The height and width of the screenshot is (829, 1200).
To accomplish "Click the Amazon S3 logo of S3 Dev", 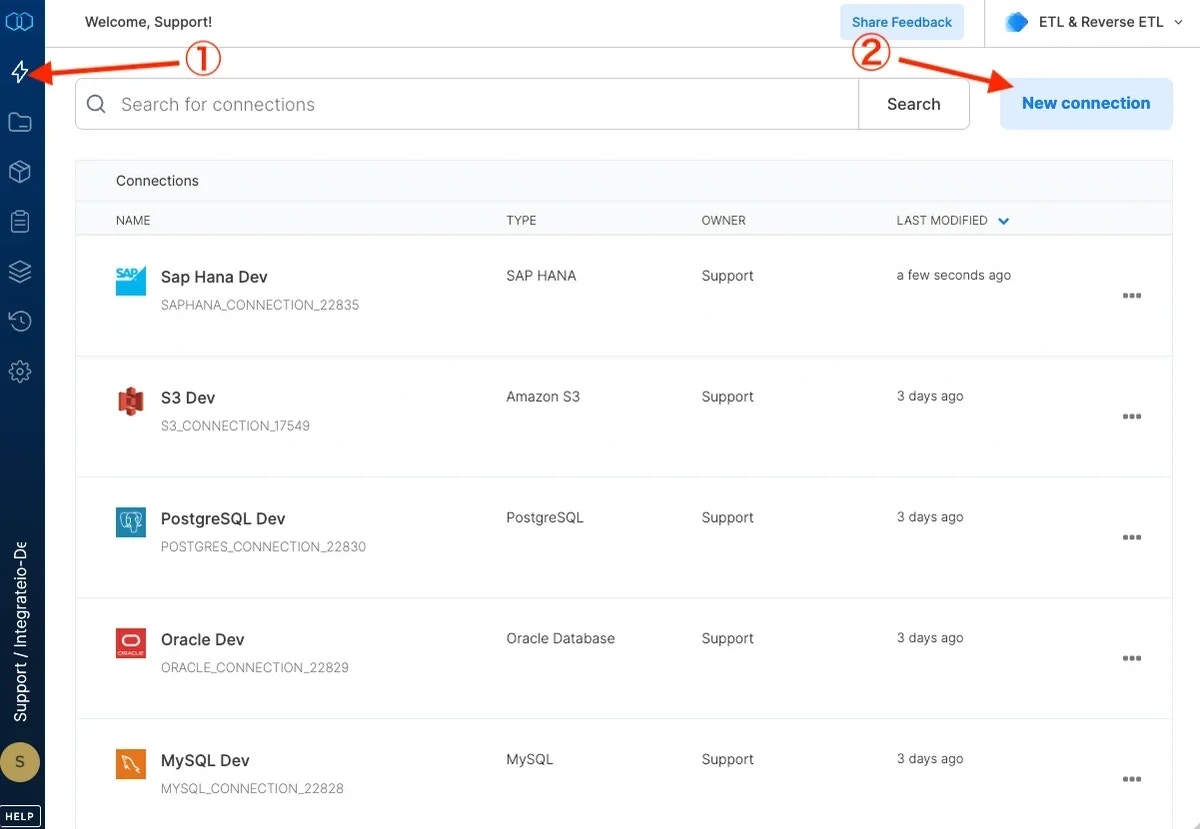I will [x=131, y=402].
